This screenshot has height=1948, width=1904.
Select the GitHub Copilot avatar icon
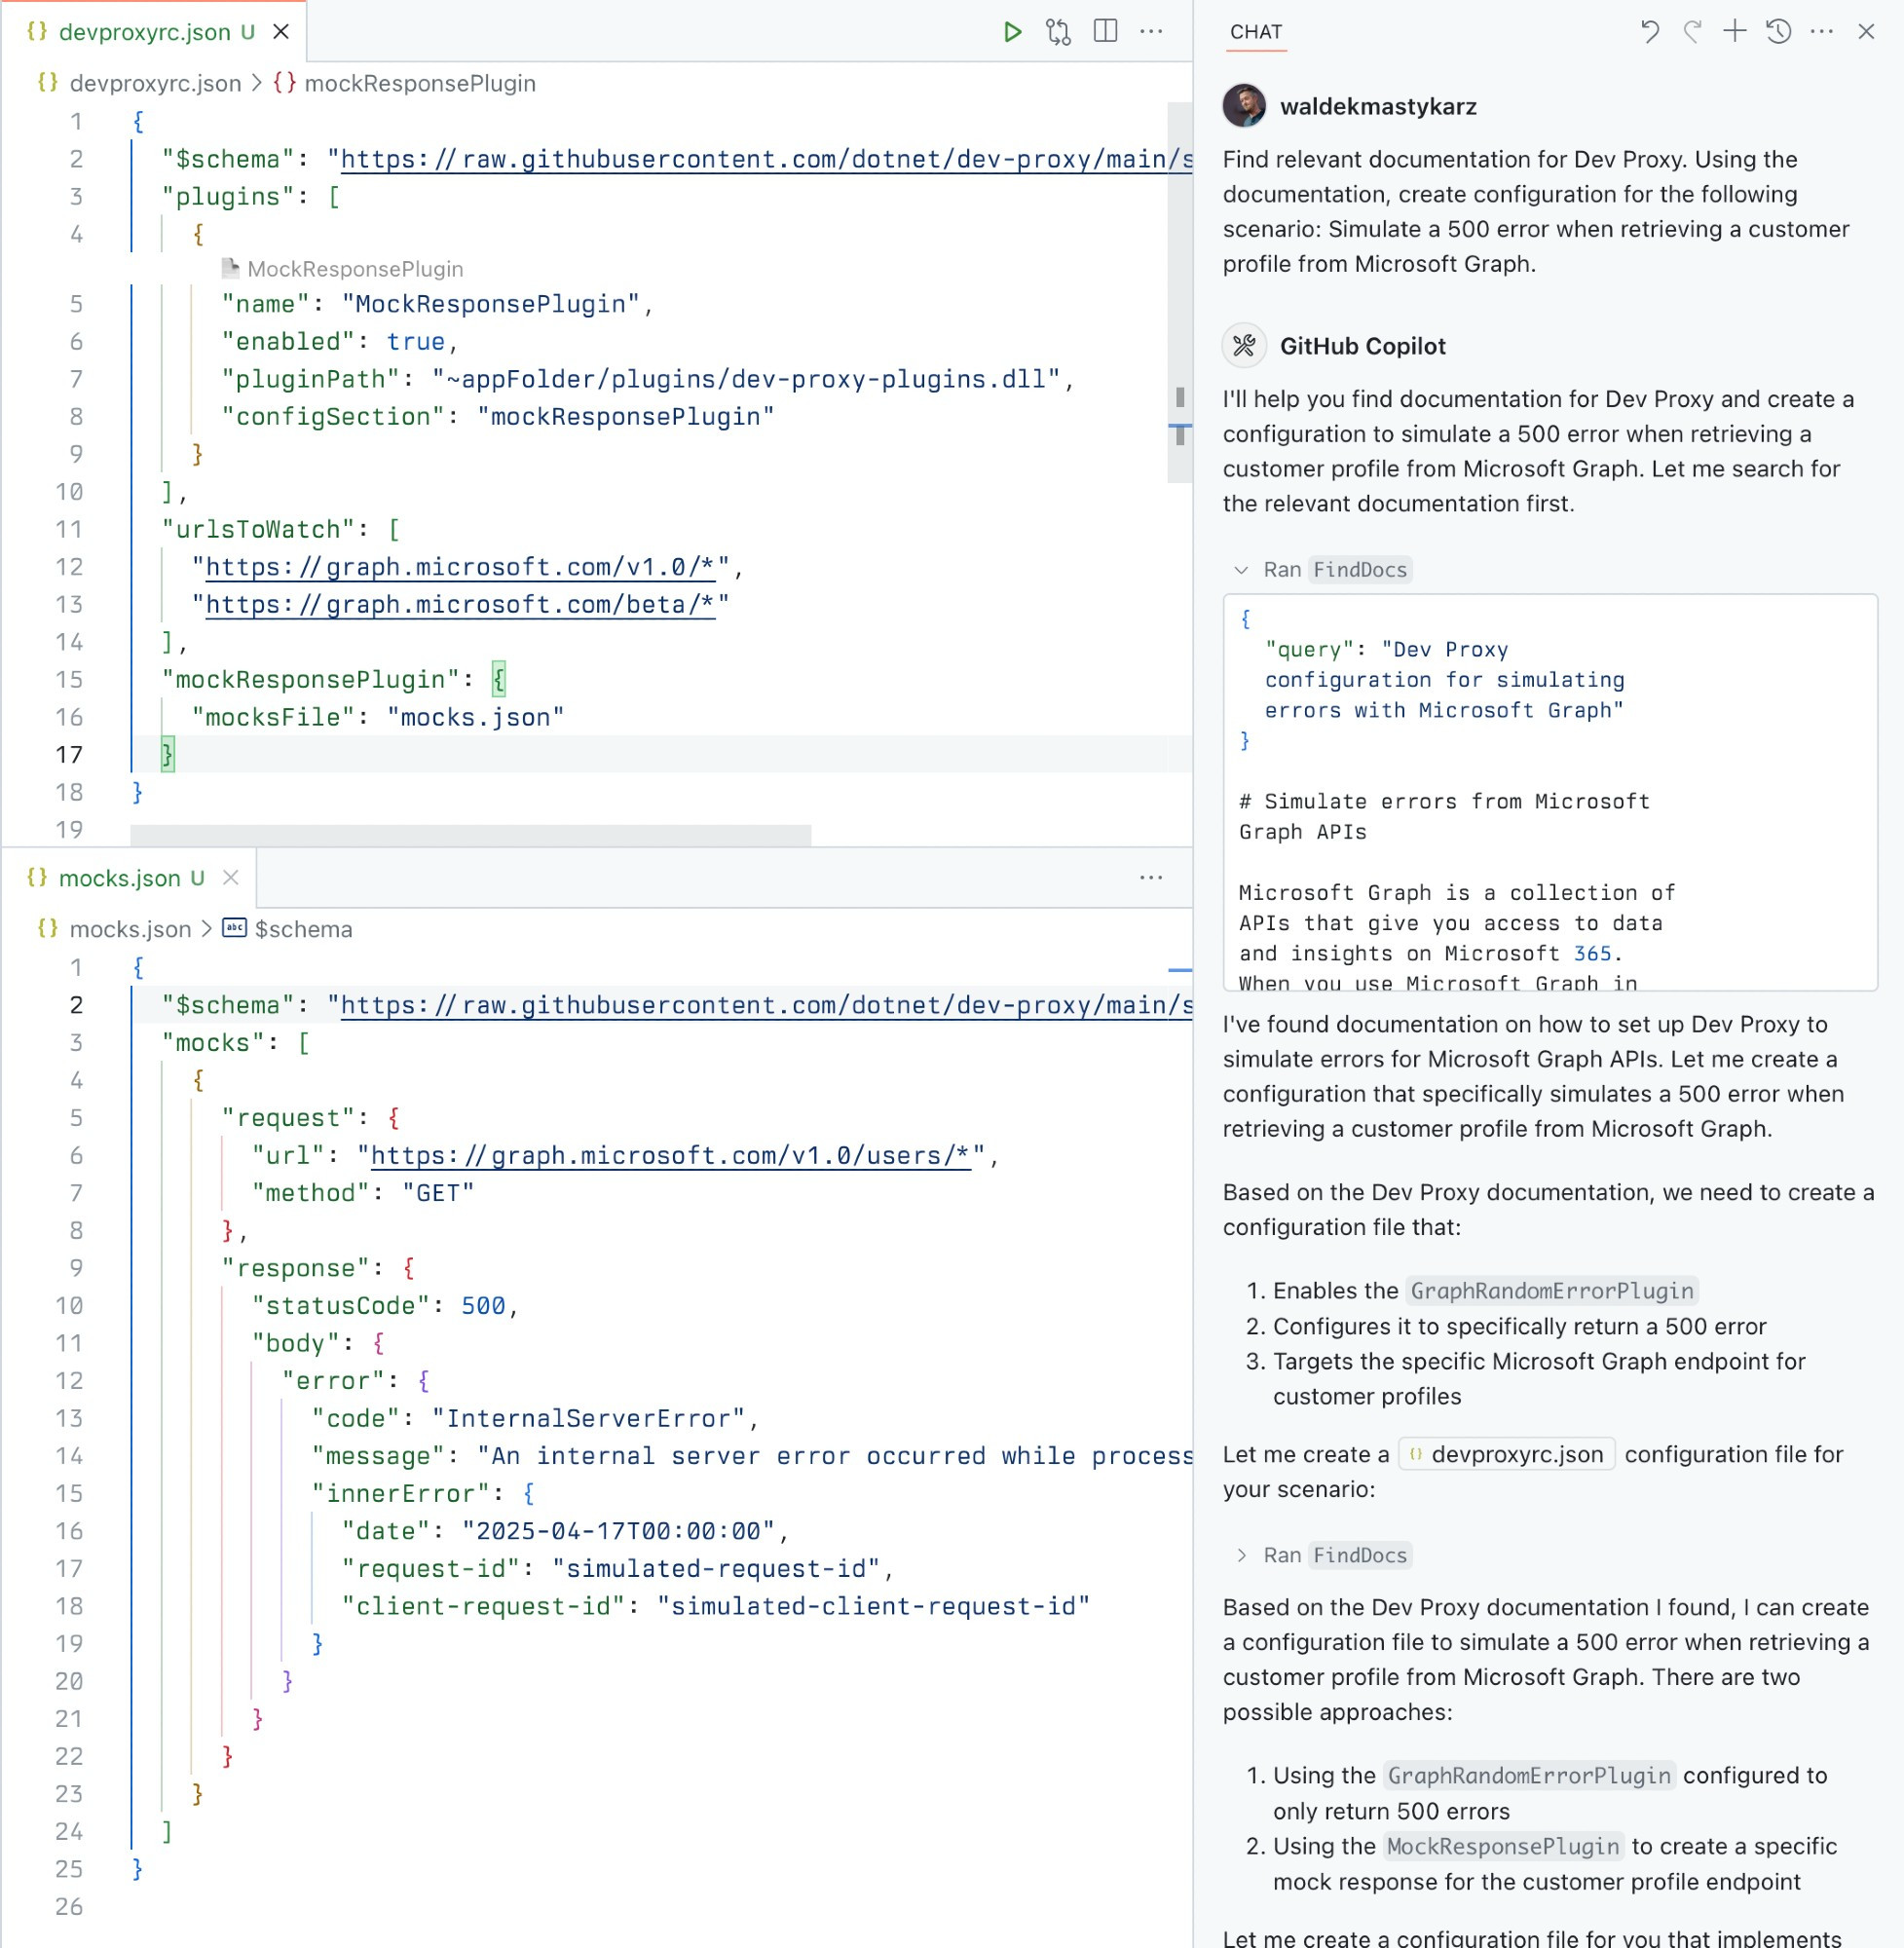point(1246,345)
